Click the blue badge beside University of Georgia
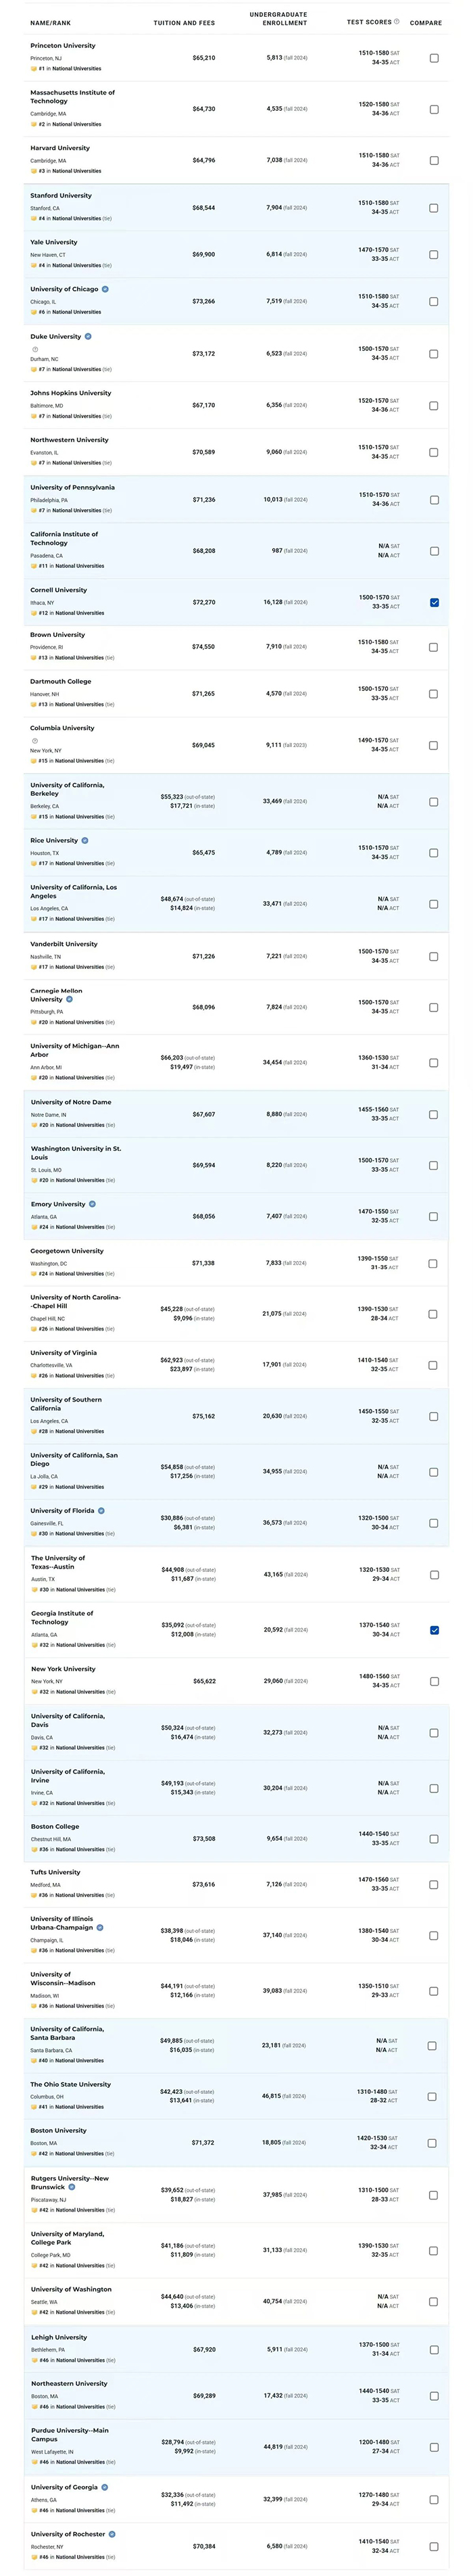The image size is (473, 2576). click(105, 2487)
